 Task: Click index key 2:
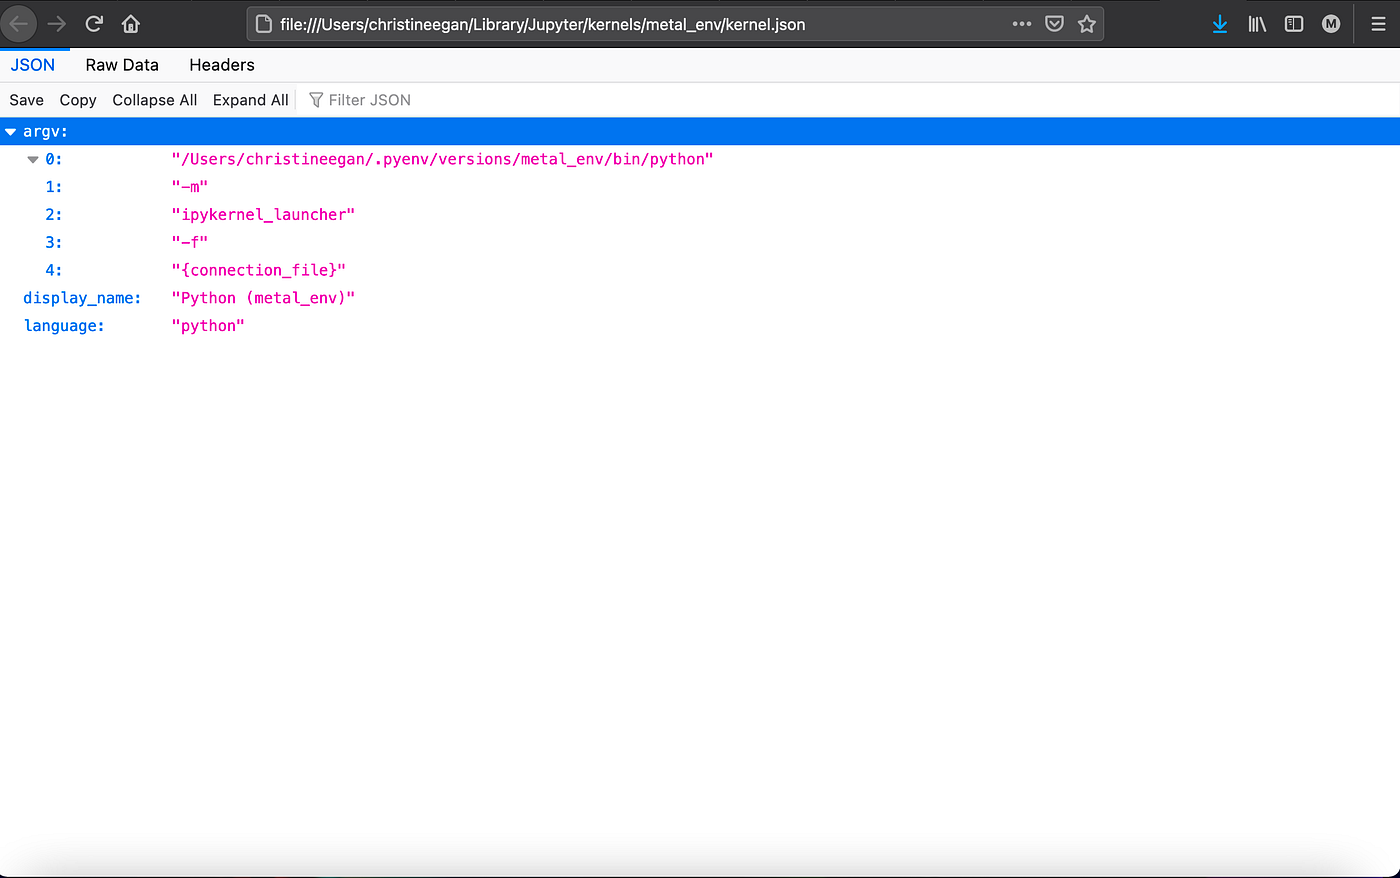click(54, 215)
